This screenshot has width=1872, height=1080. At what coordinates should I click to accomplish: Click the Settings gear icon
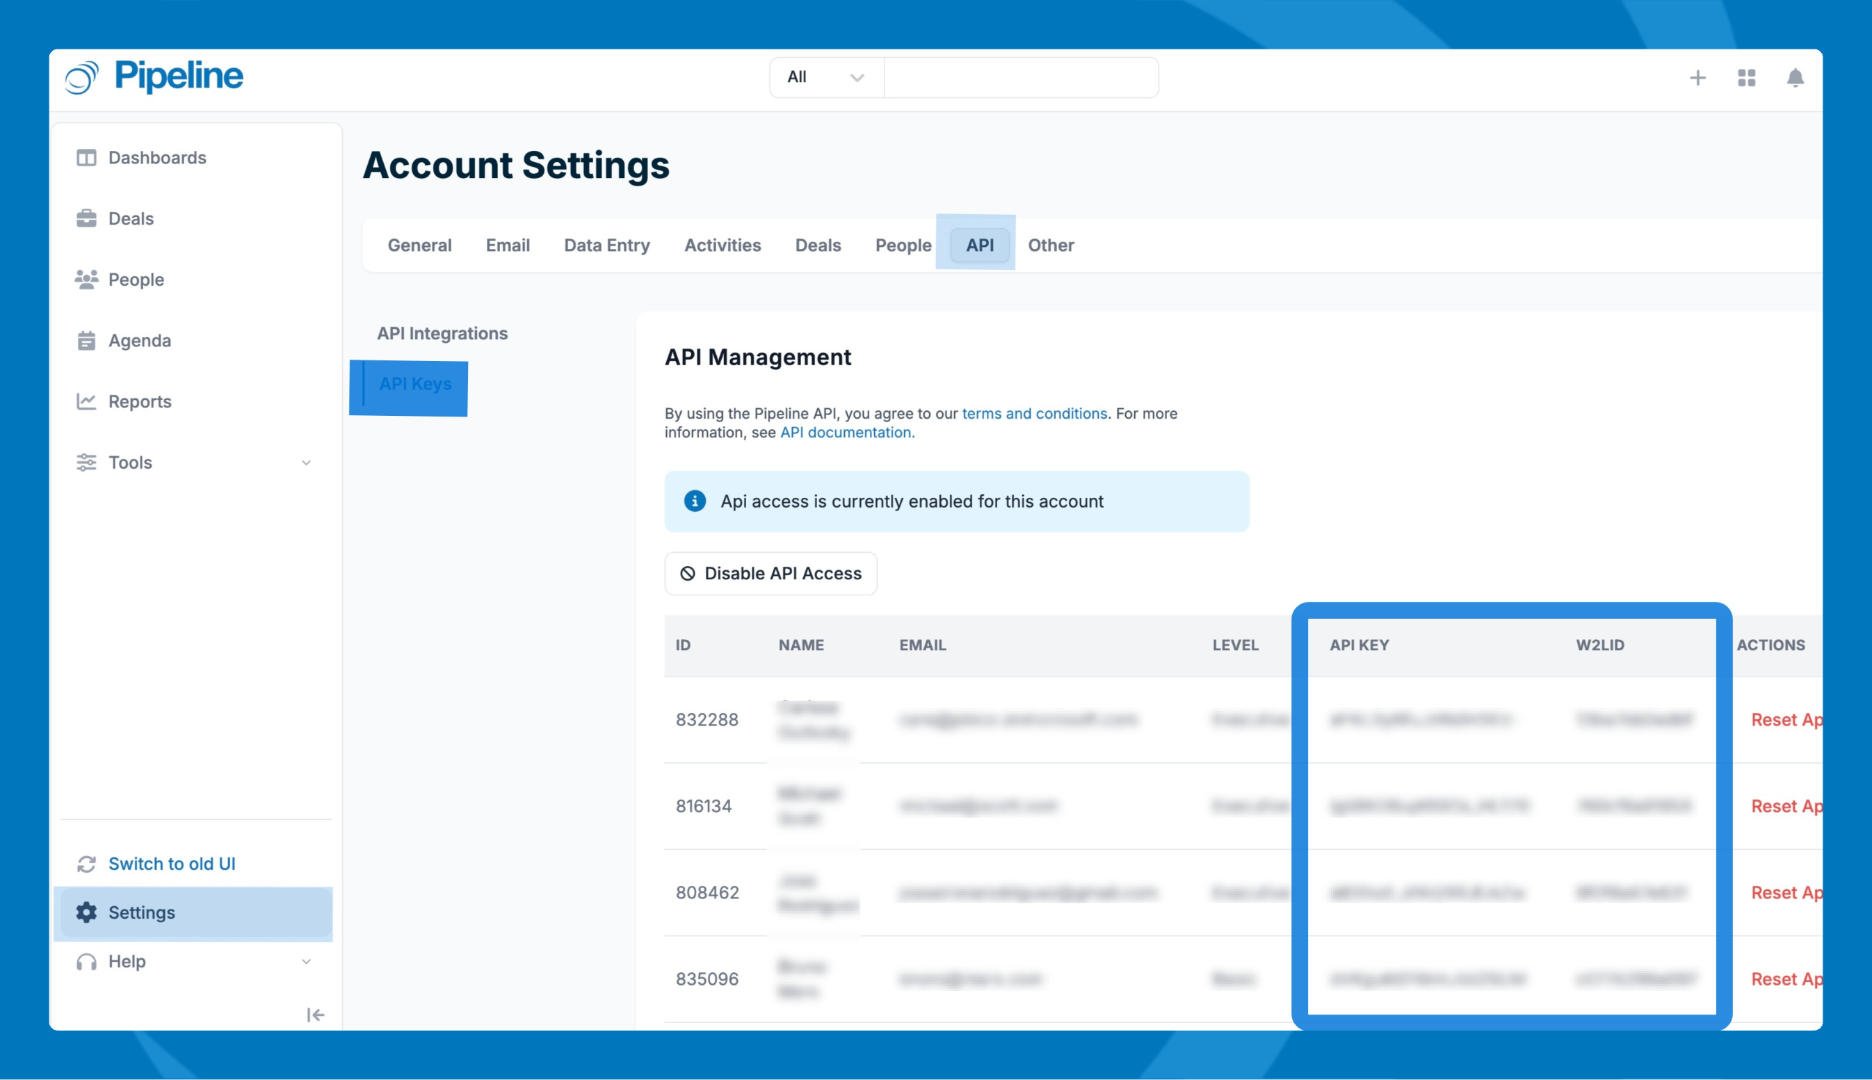(87, 913)
